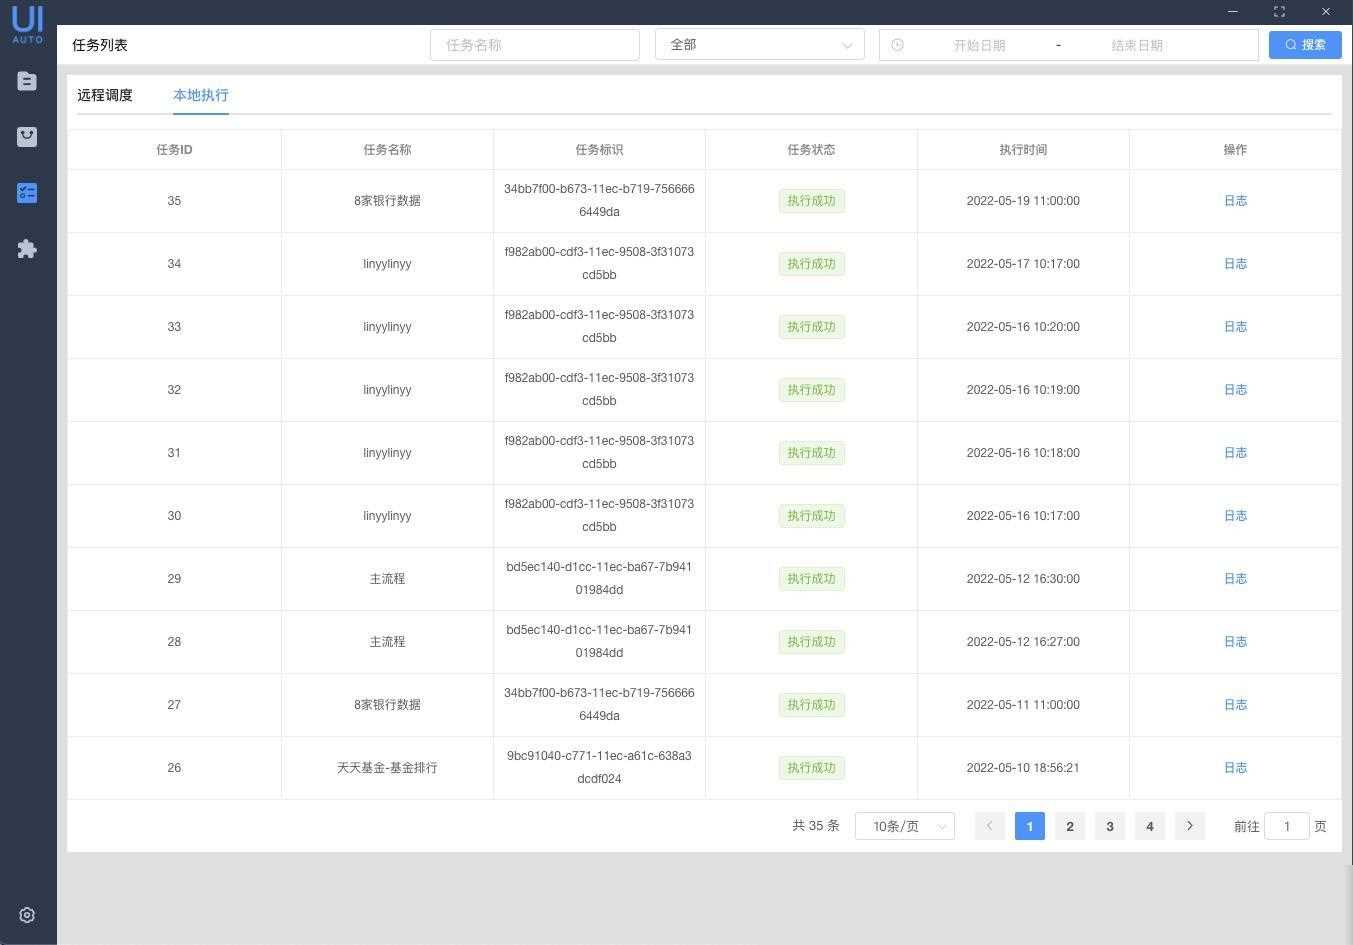Image resolution: width=1353 pixels, height=945 pixels.
Task: Go to pagination page 3
Action: click(x=1110, y=826)
